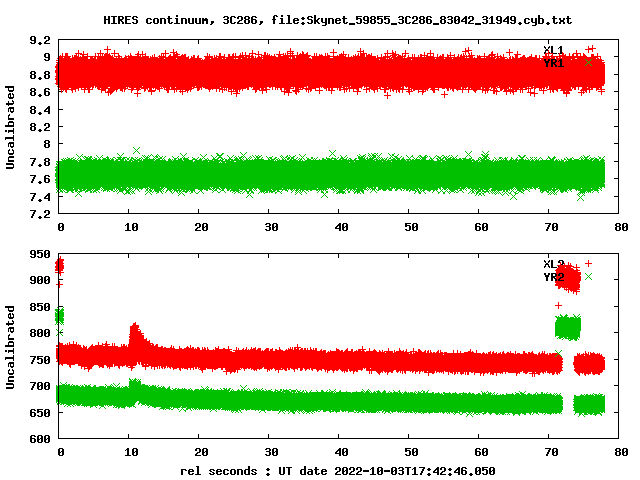Click the Uncalibrated axis label of the lower plot
This screenshot has height=480, width=640.
coord(10,347)
